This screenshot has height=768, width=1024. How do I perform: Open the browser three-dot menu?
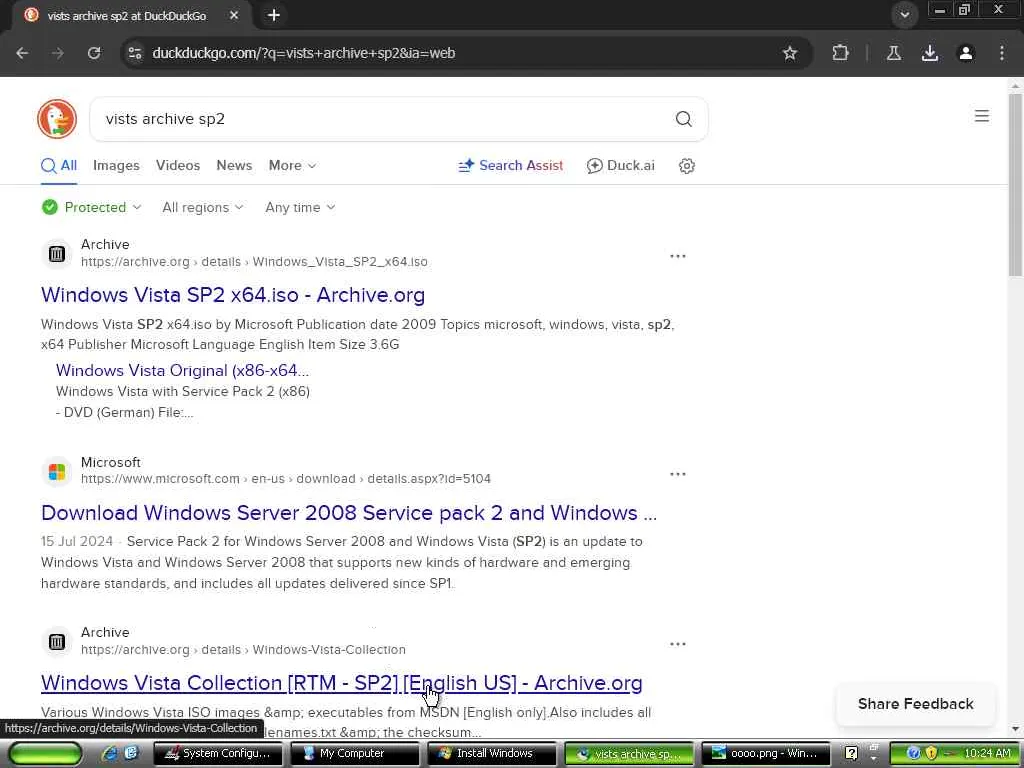click(1002, 53)
